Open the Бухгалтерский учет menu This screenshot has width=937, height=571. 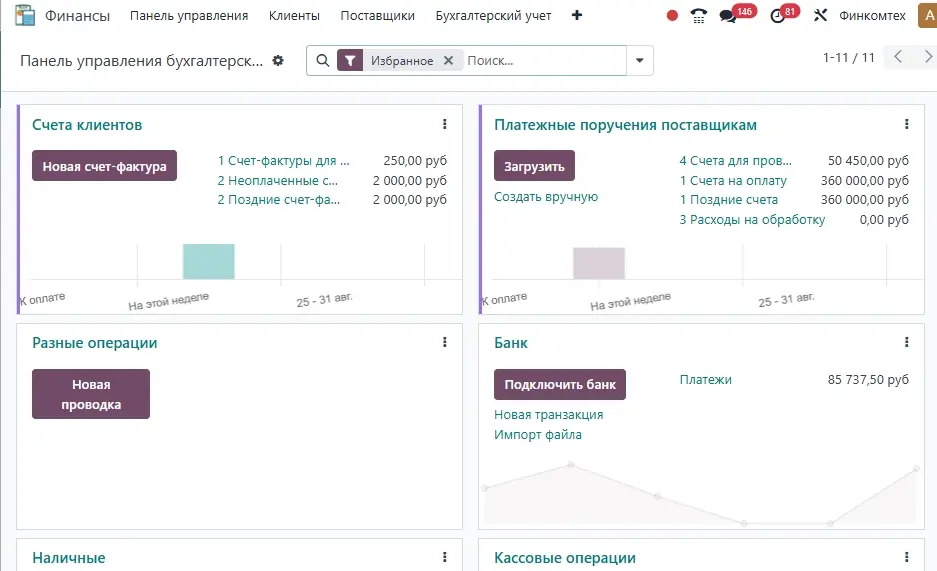(x=493, y=16)
